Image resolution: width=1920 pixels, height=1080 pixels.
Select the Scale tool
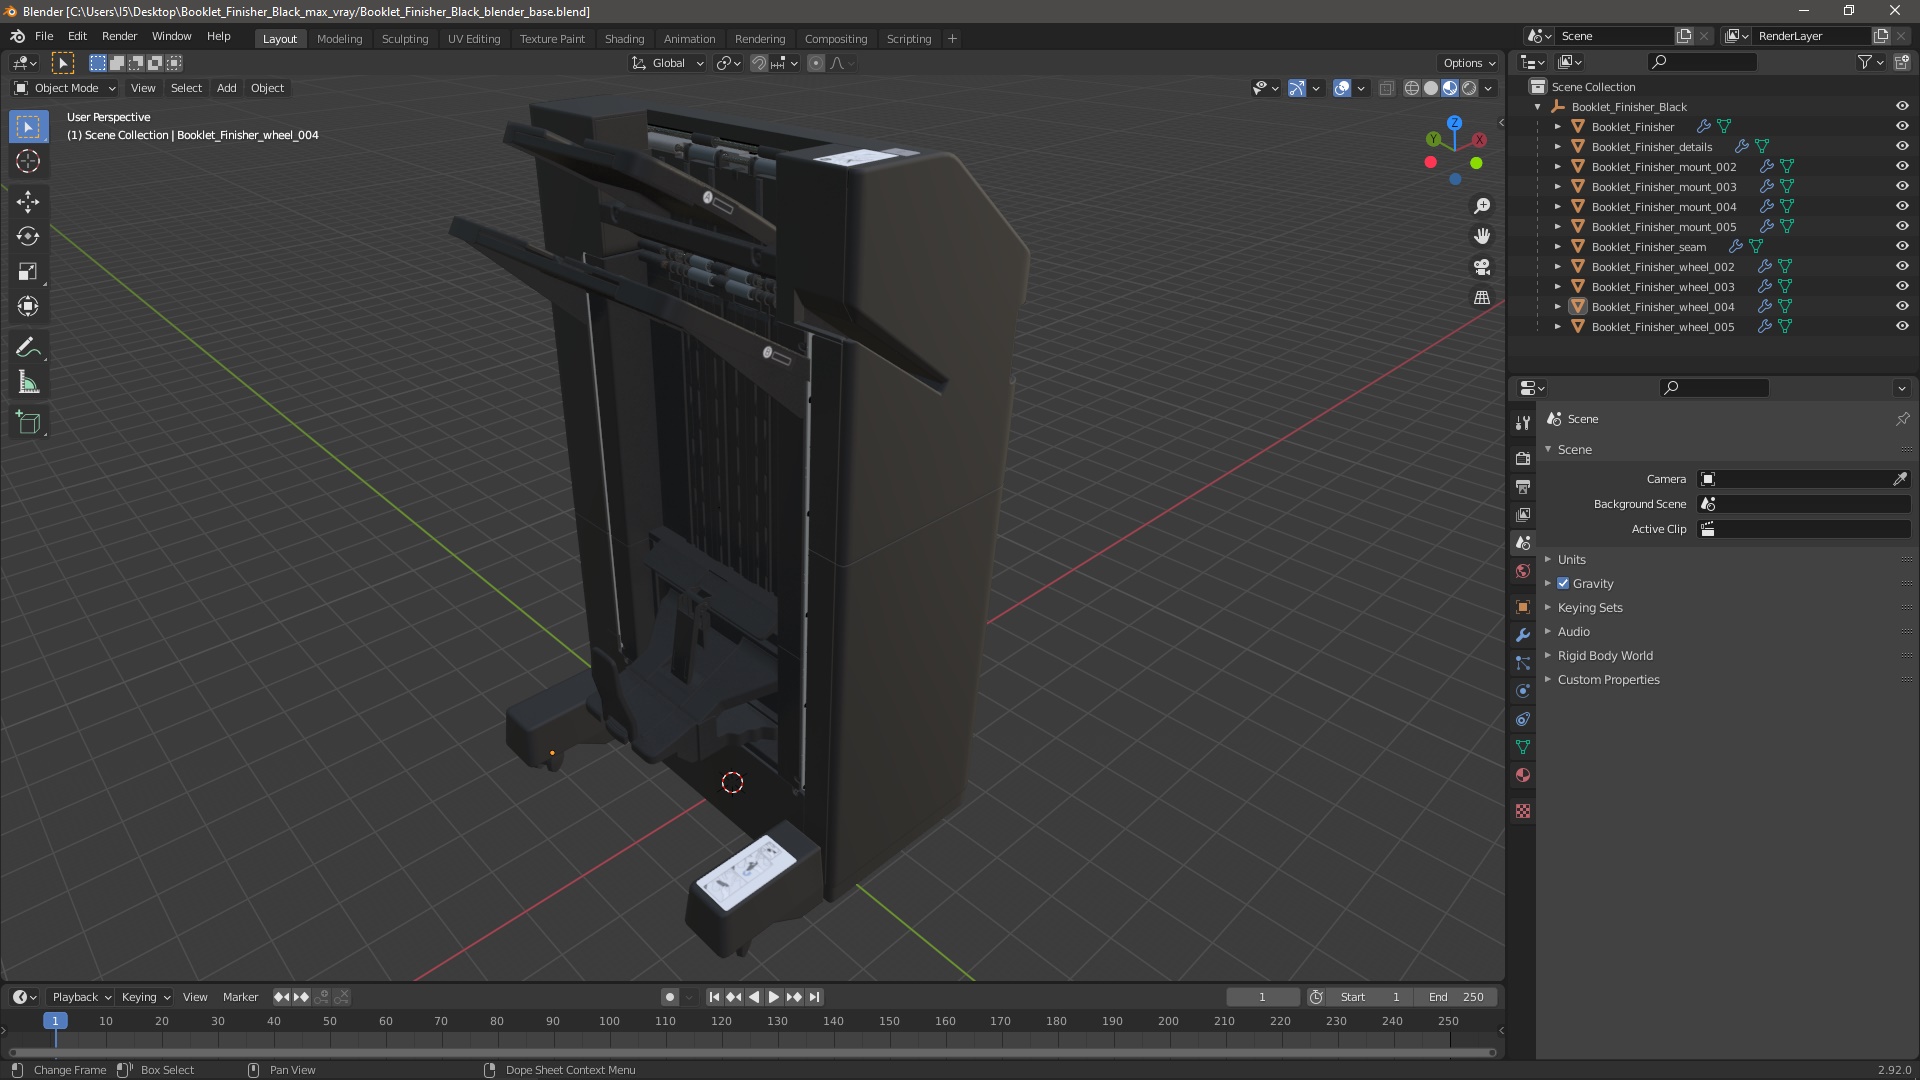[x=28, y=271]
